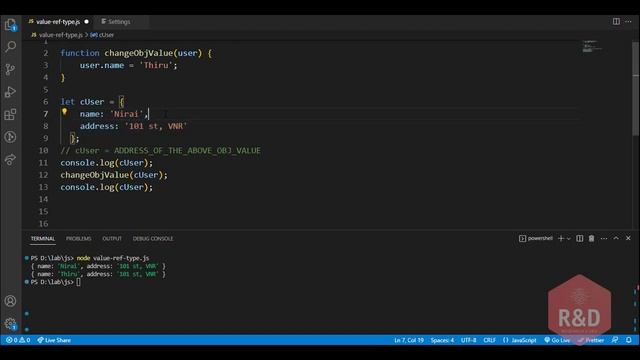Image resolution: width=640 pixels, height=360 pixels.
Task: Select the PROBLEMS panel tab
Action: click(x=79, y=238)
